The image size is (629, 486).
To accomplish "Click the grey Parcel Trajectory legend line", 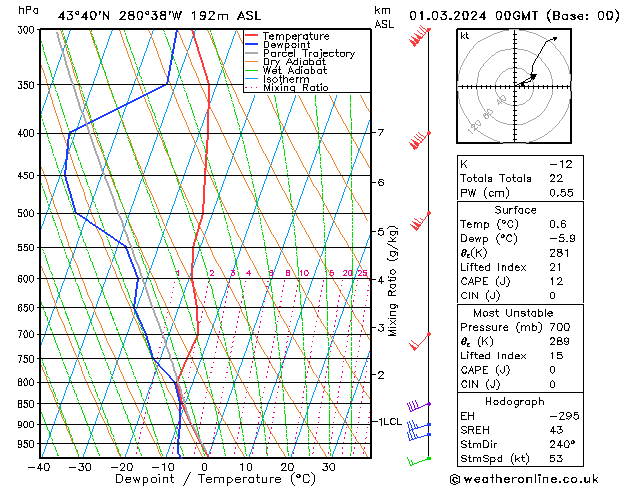I will (x=252, y=53).
